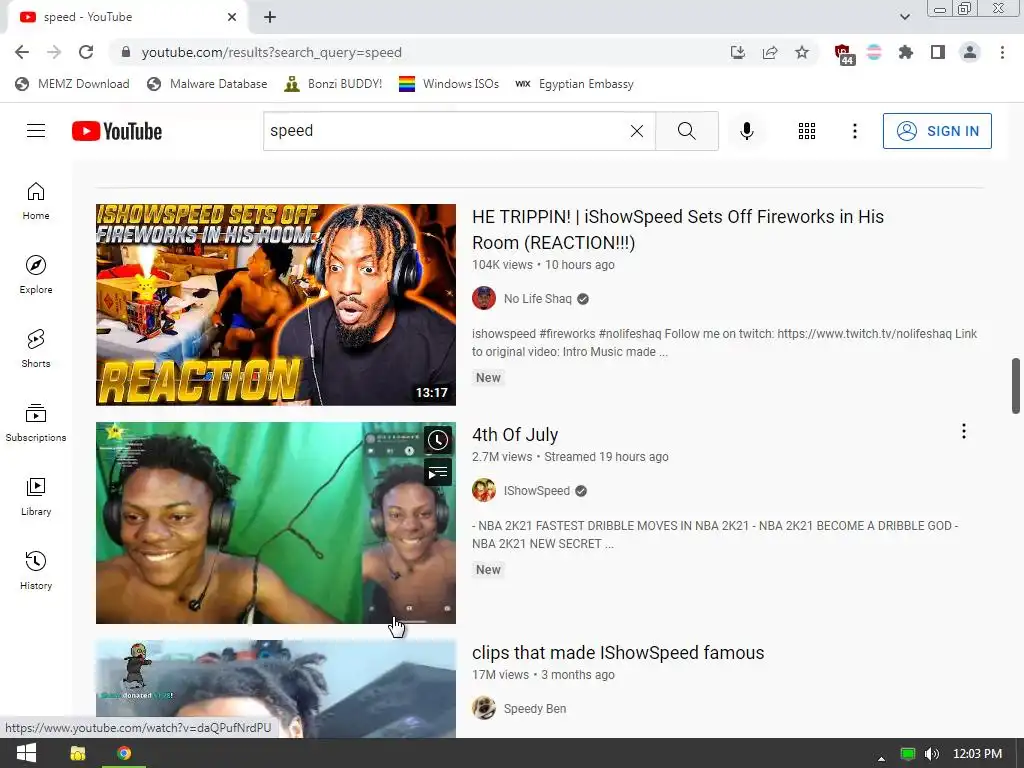Open the fireworks REACTION video thumbnail
1024x768 pixels.
276,304
